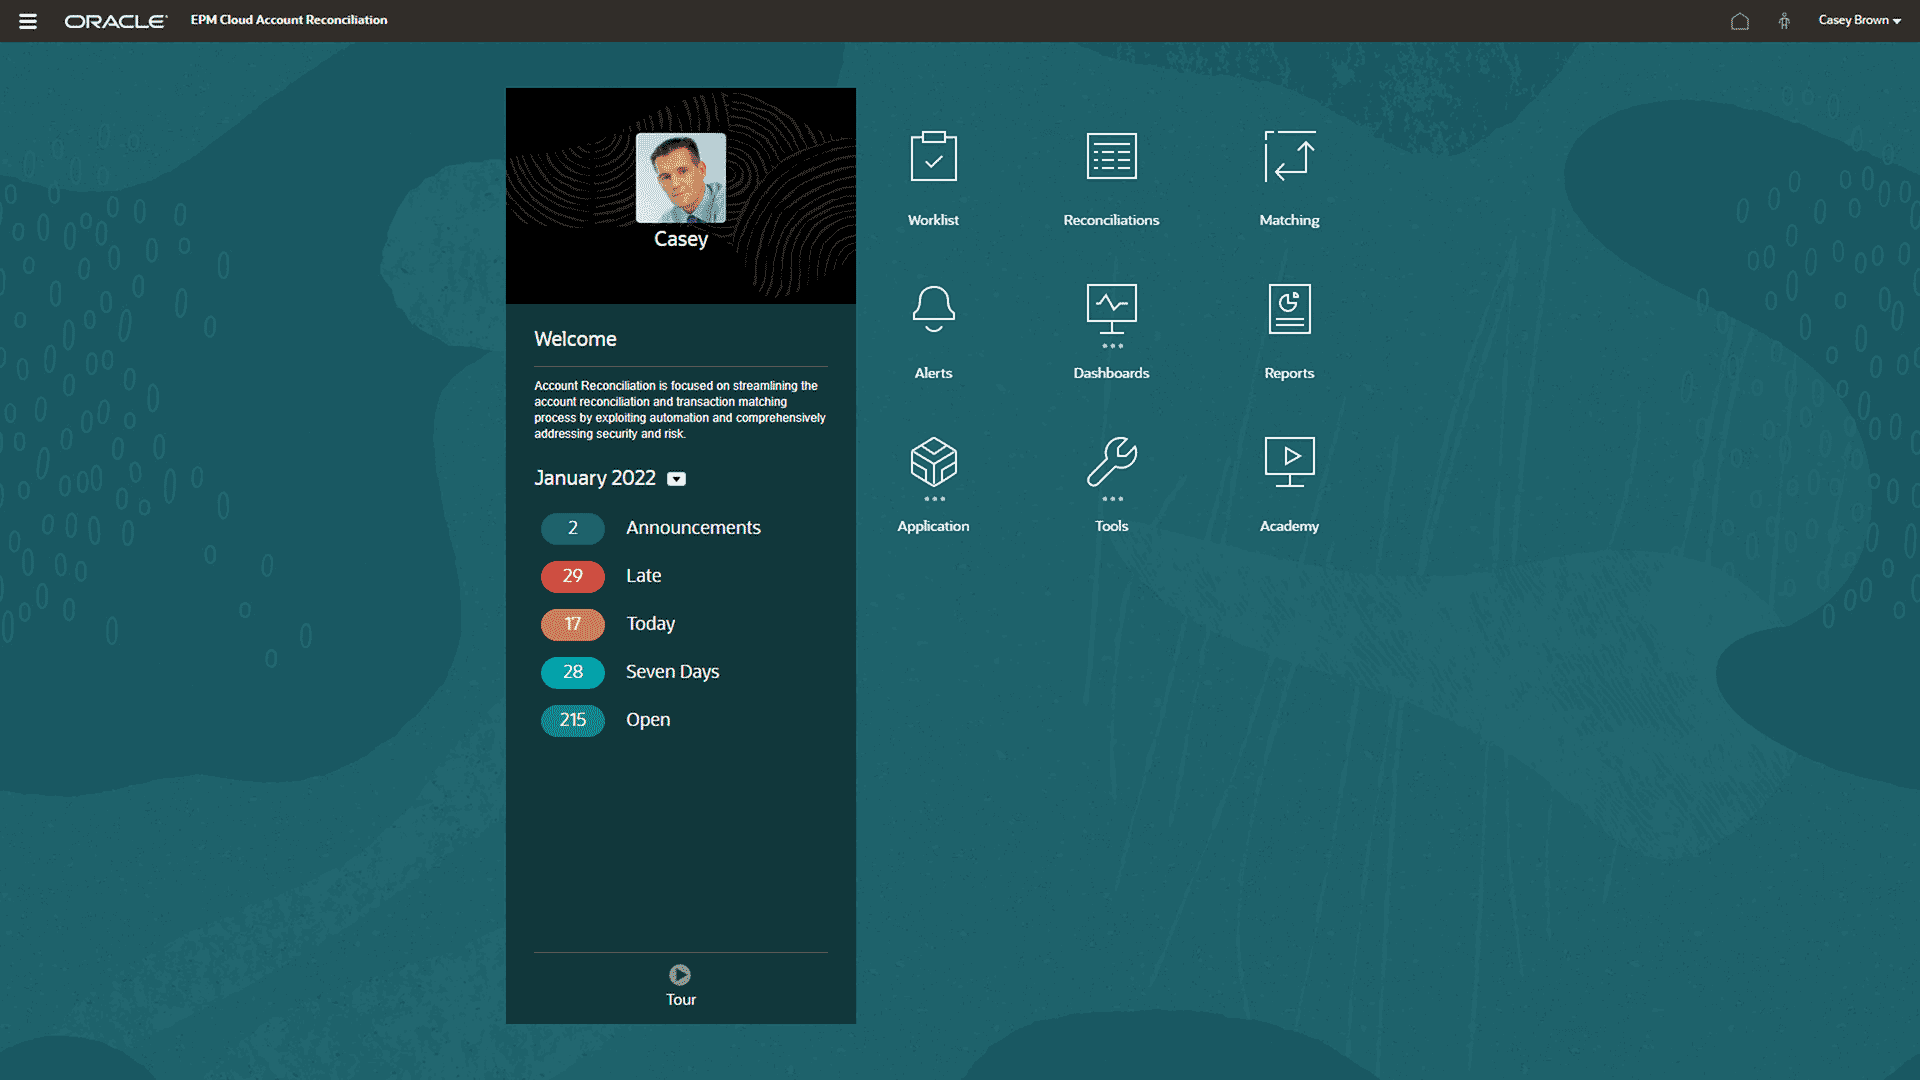Image resolution: width=1920 pixels, height=1080 pixels.
Task: View the 17 Today items
Action: (573, 624)
